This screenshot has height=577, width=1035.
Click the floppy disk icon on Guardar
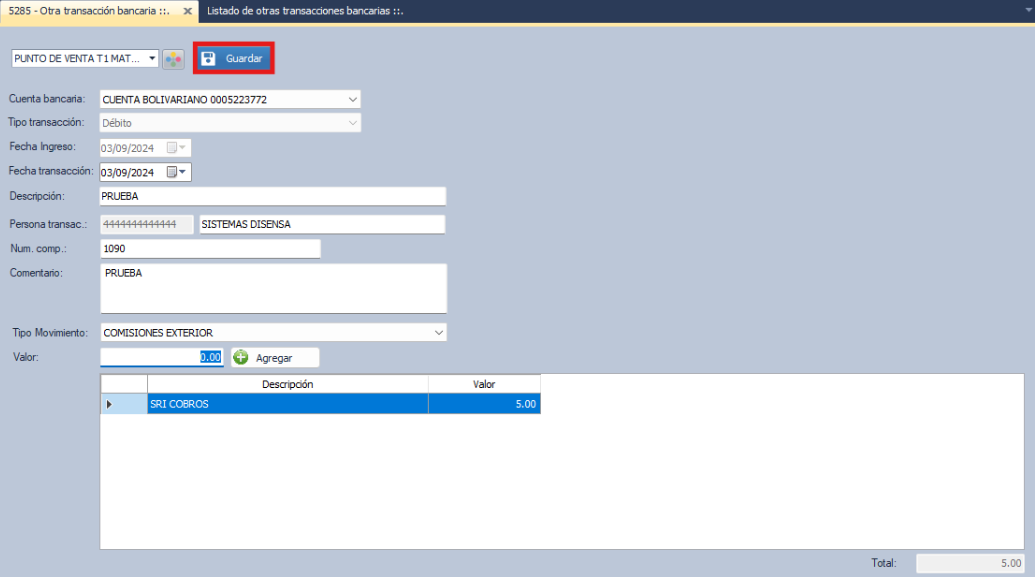click(x=209, y=59)
